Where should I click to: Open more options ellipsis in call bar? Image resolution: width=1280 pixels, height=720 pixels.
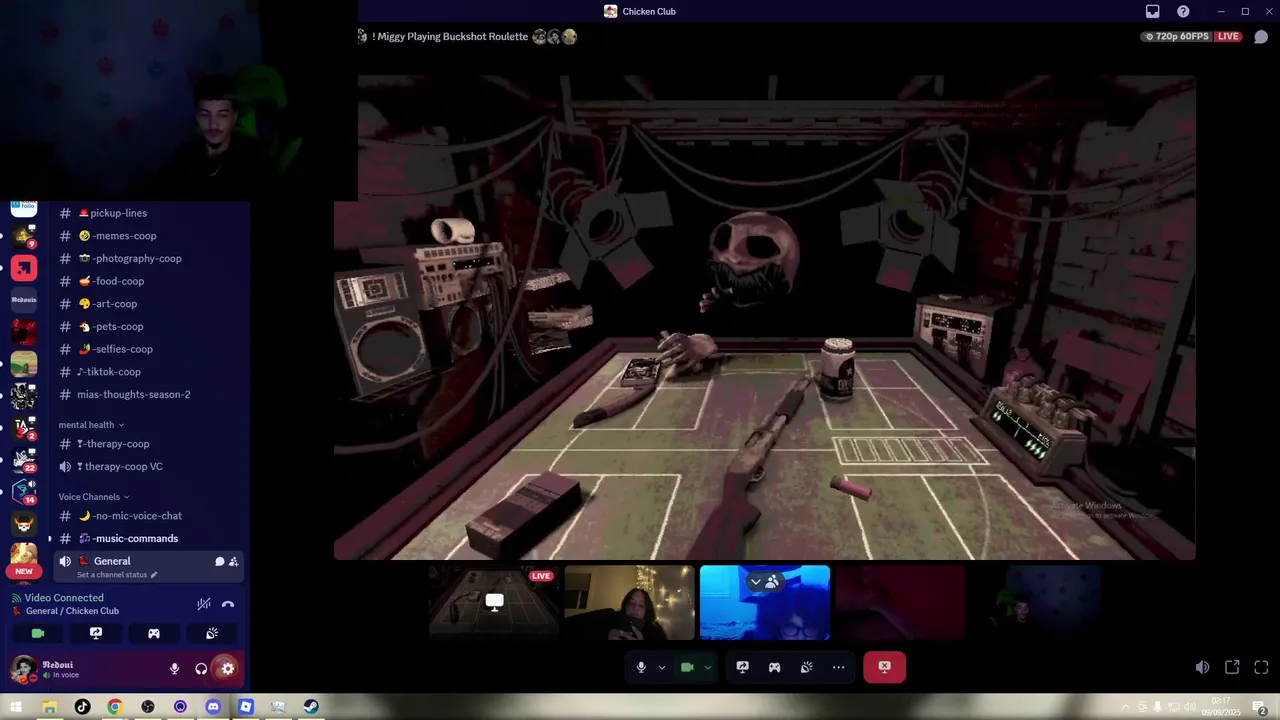(x=838, y=667)
